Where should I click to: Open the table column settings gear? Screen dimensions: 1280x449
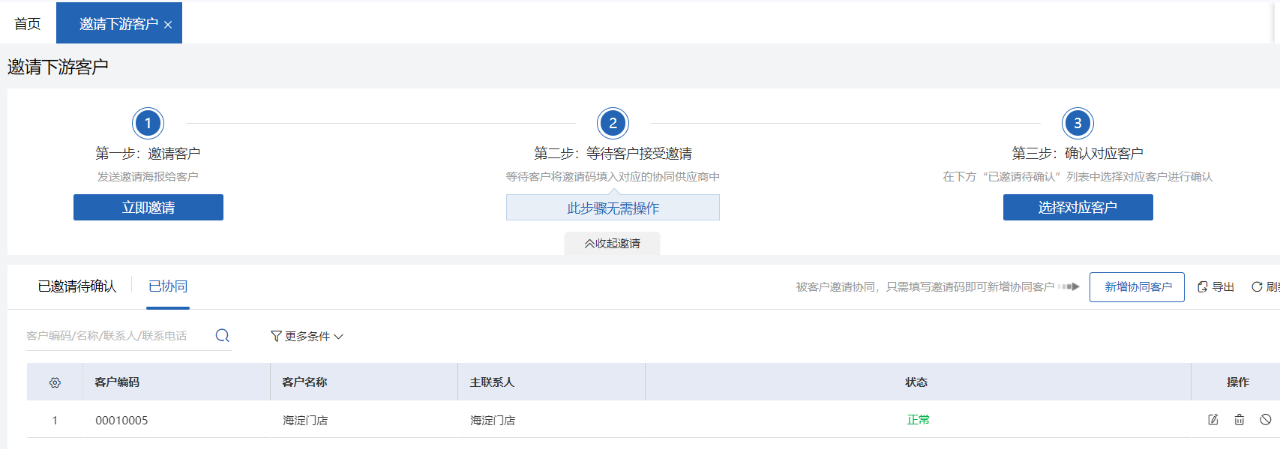click(55, 382)
